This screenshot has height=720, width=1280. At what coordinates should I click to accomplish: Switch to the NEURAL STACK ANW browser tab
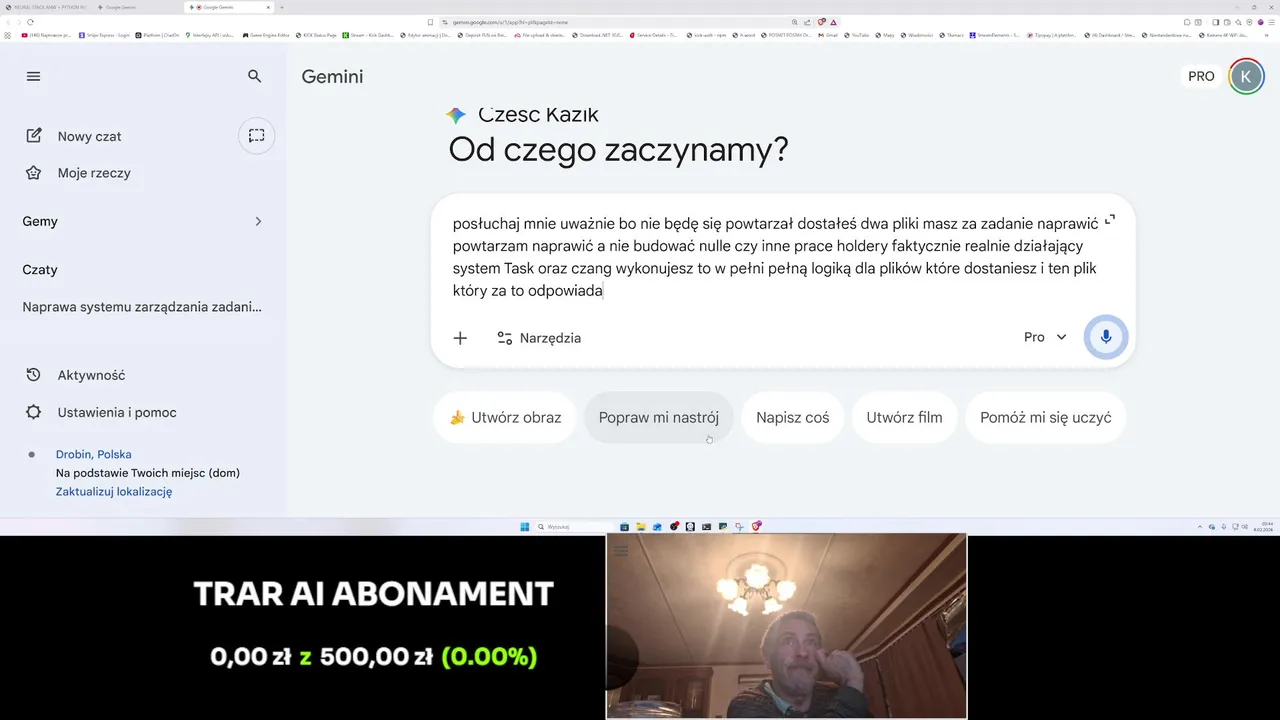coord(47,7)
